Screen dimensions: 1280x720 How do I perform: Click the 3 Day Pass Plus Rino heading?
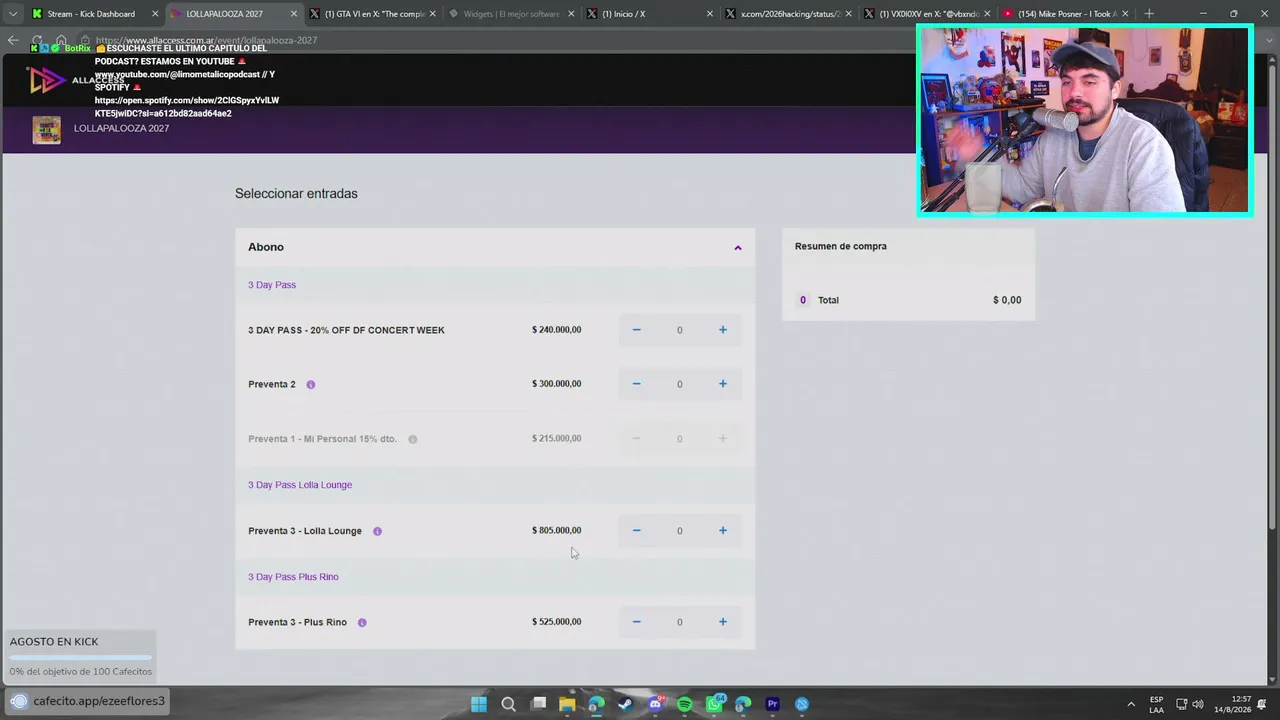(293, 577)
